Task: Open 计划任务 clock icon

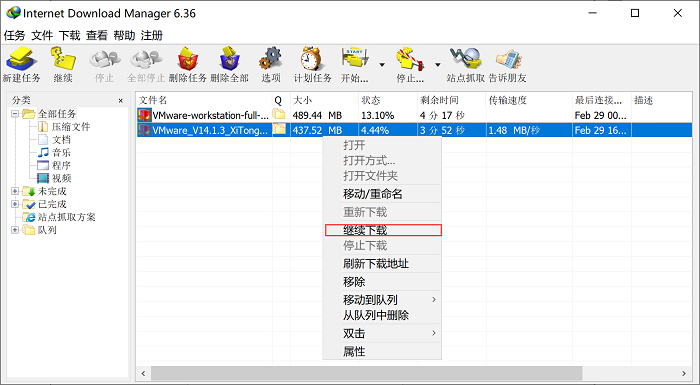Action: [312, 59]
